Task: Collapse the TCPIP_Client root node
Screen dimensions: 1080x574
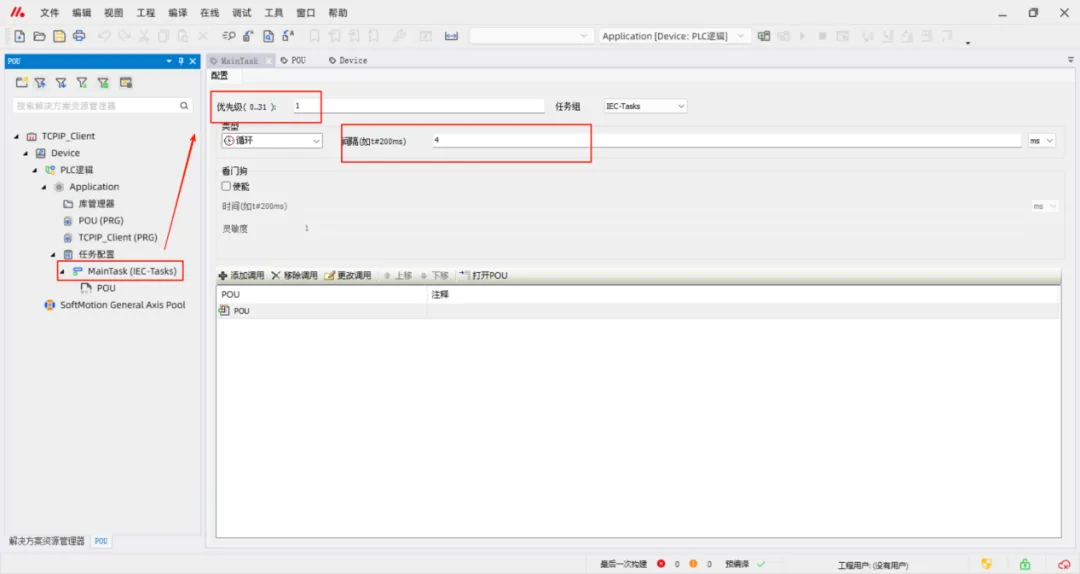Action: point(17,136)
